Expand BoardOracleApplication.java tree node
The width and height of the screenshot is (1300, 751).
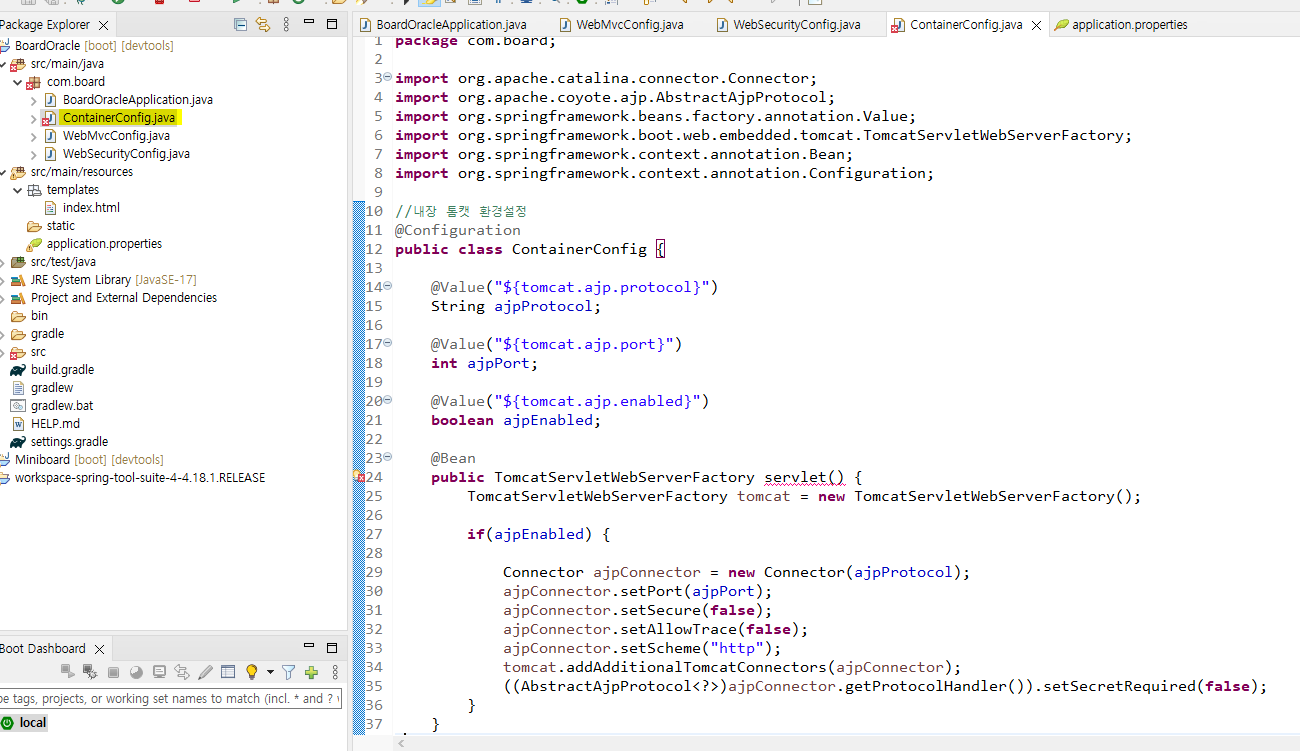tap(34, 100)
